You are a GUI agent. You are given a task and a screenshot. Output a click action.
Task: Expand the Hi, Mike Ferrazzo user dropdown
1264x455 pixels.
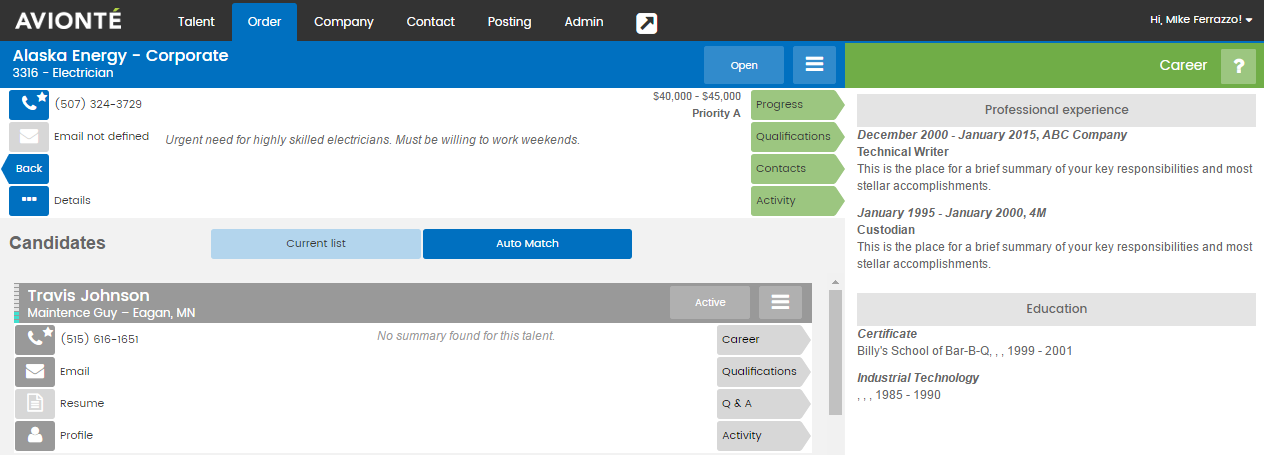(x=1201, y=20)
